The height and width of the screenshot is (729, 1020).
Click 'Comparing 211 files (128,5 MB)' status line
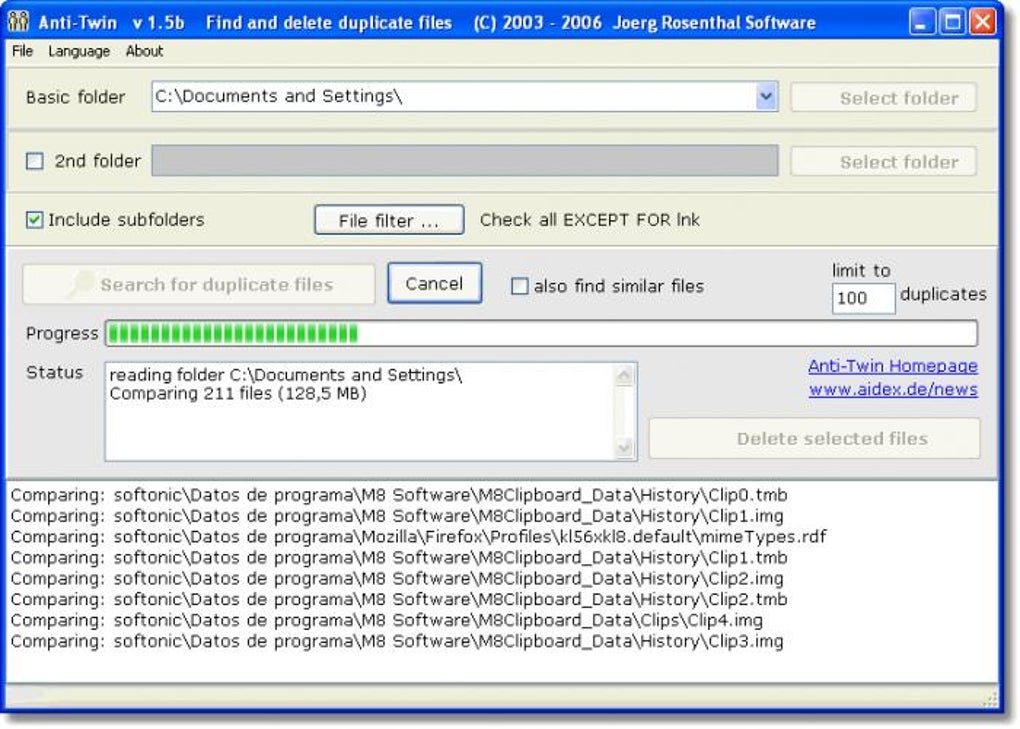(237, 393)
